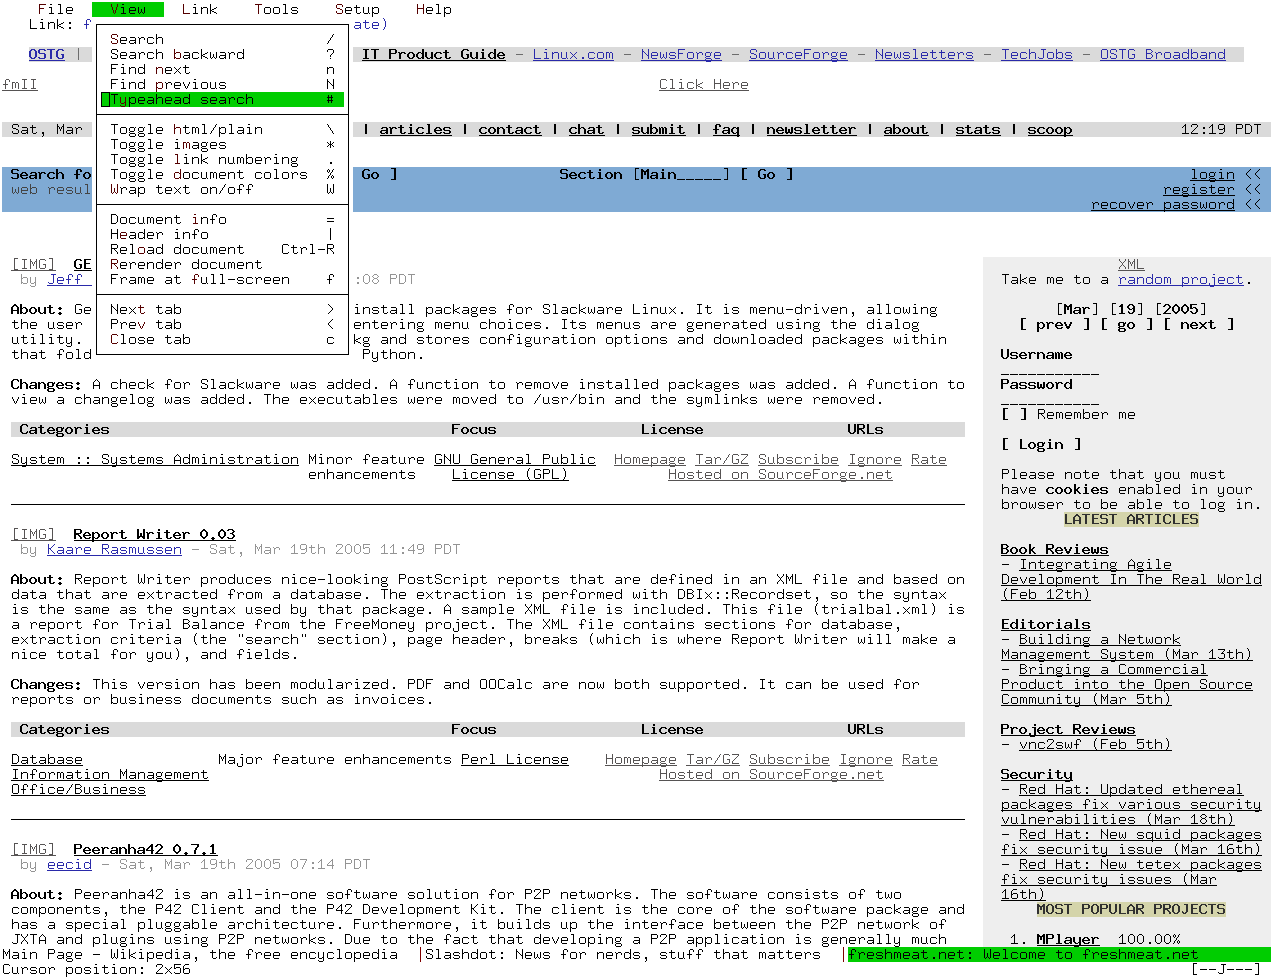Choose Search backward from View menu

click(x=222, y=55)
